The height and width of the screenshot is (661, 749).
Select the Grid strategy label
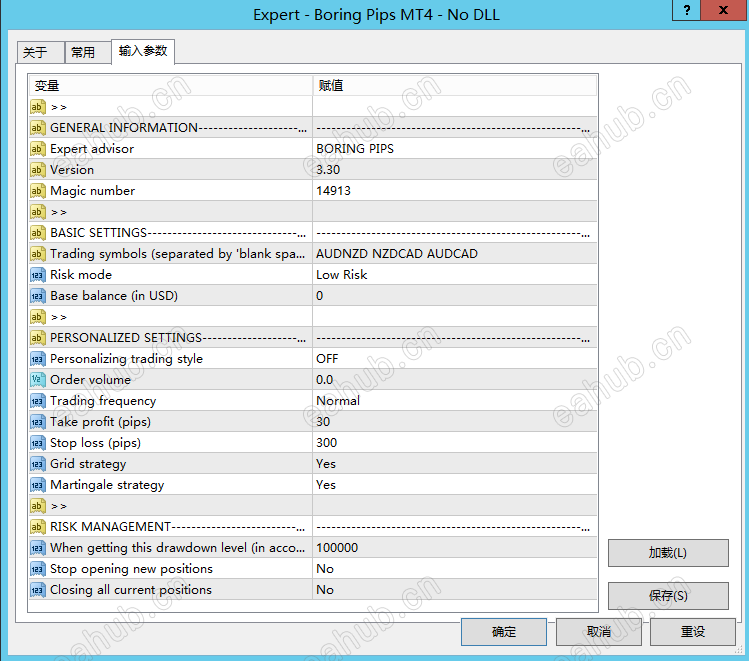tap(88, 464)
